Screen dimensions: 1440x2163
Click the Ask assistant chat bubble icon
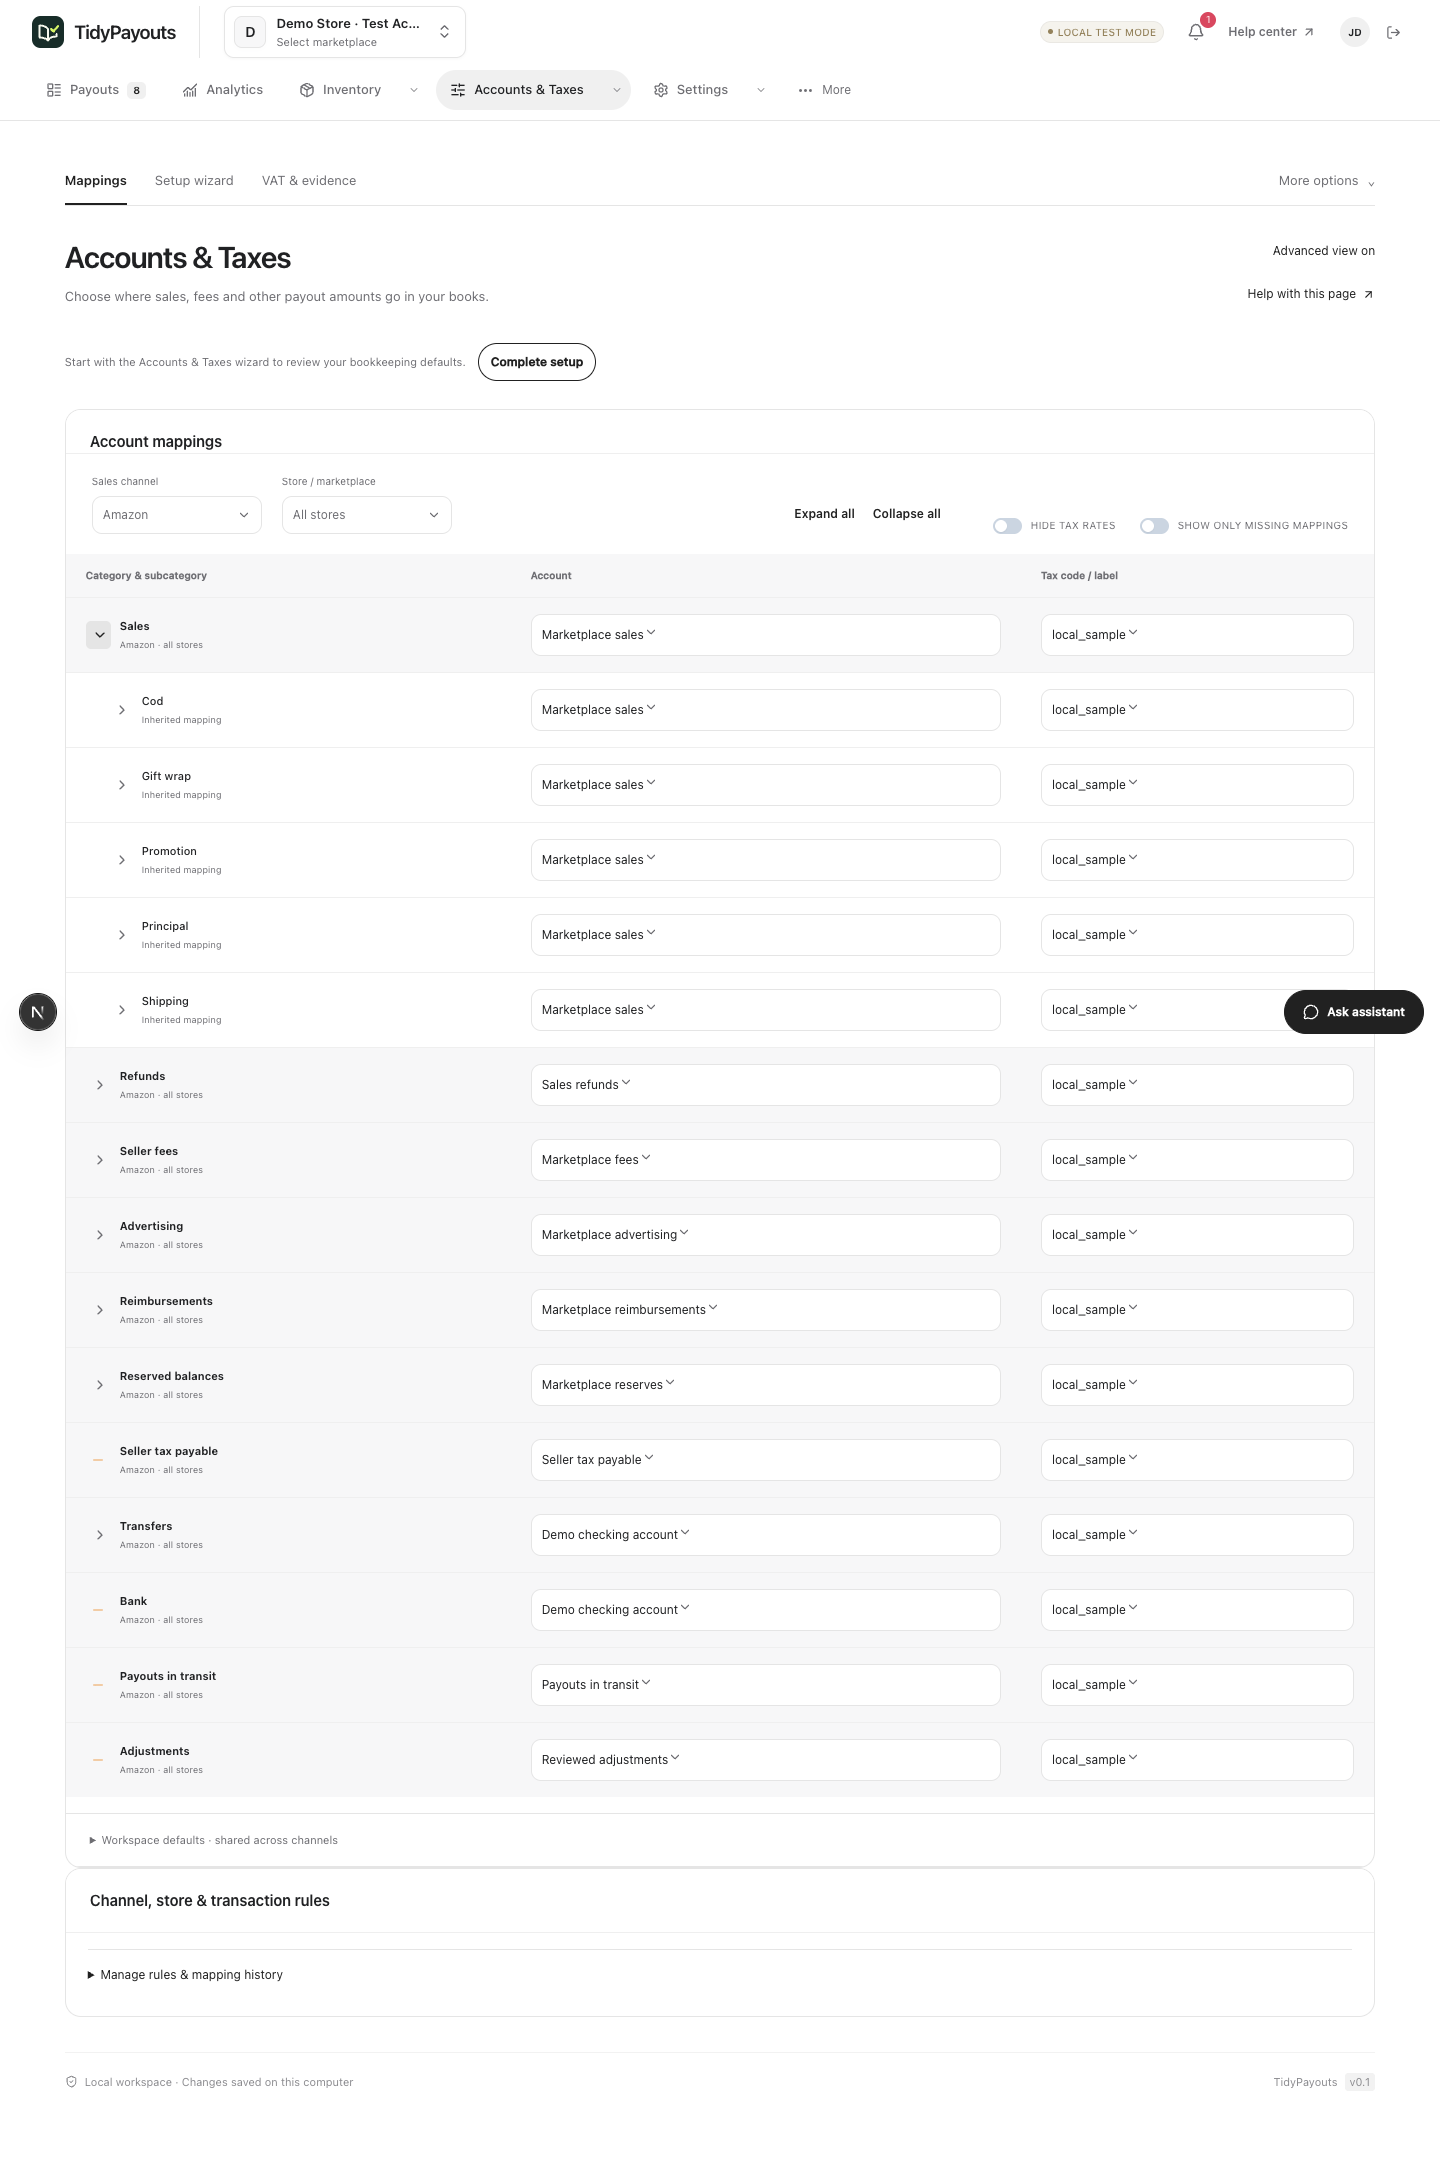point(1311,1012)
